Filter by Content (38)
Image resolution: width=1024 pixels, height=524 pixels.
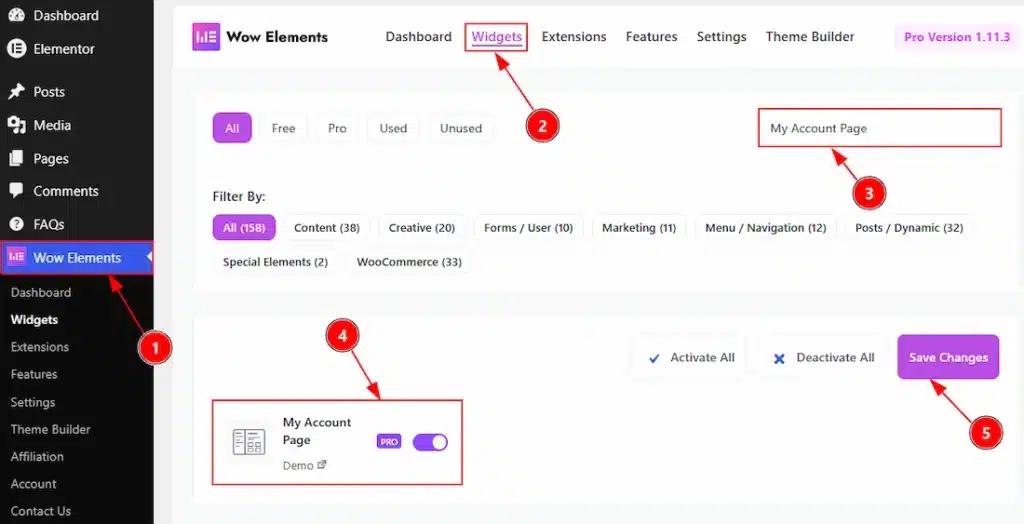point(327,227)
